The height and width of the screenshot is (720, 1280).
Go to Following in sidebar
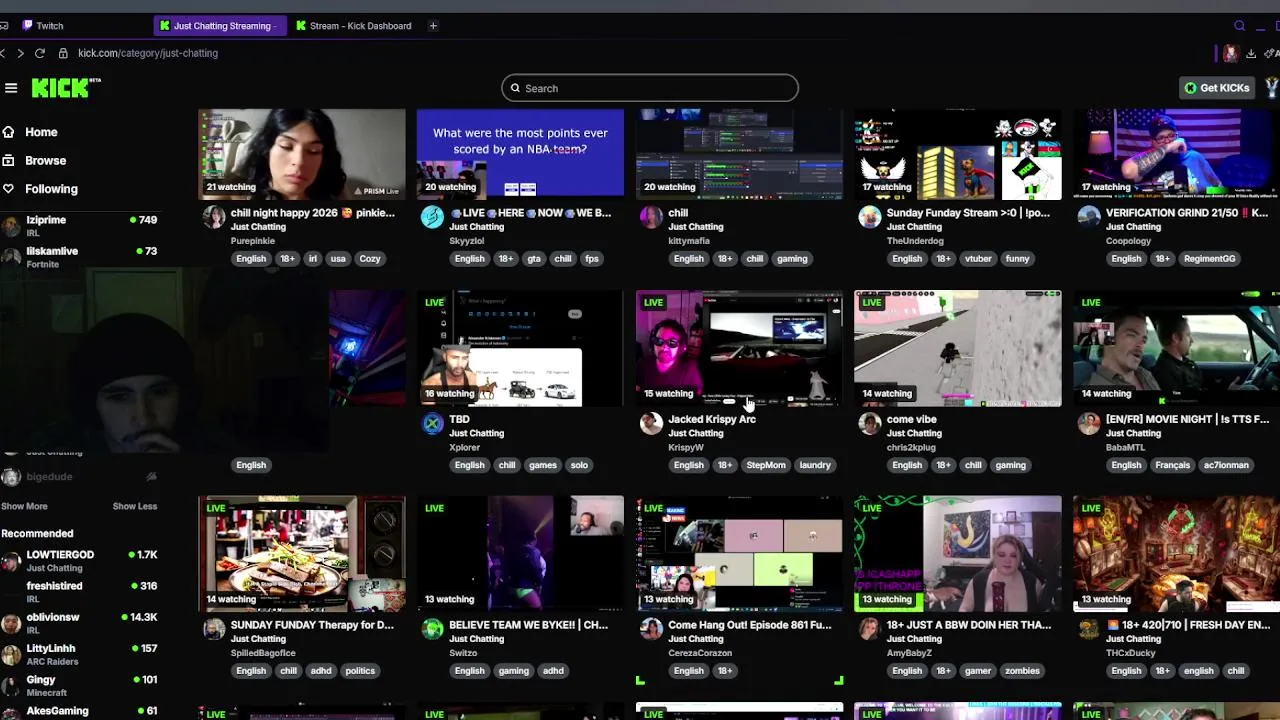[x=51, y=189]
